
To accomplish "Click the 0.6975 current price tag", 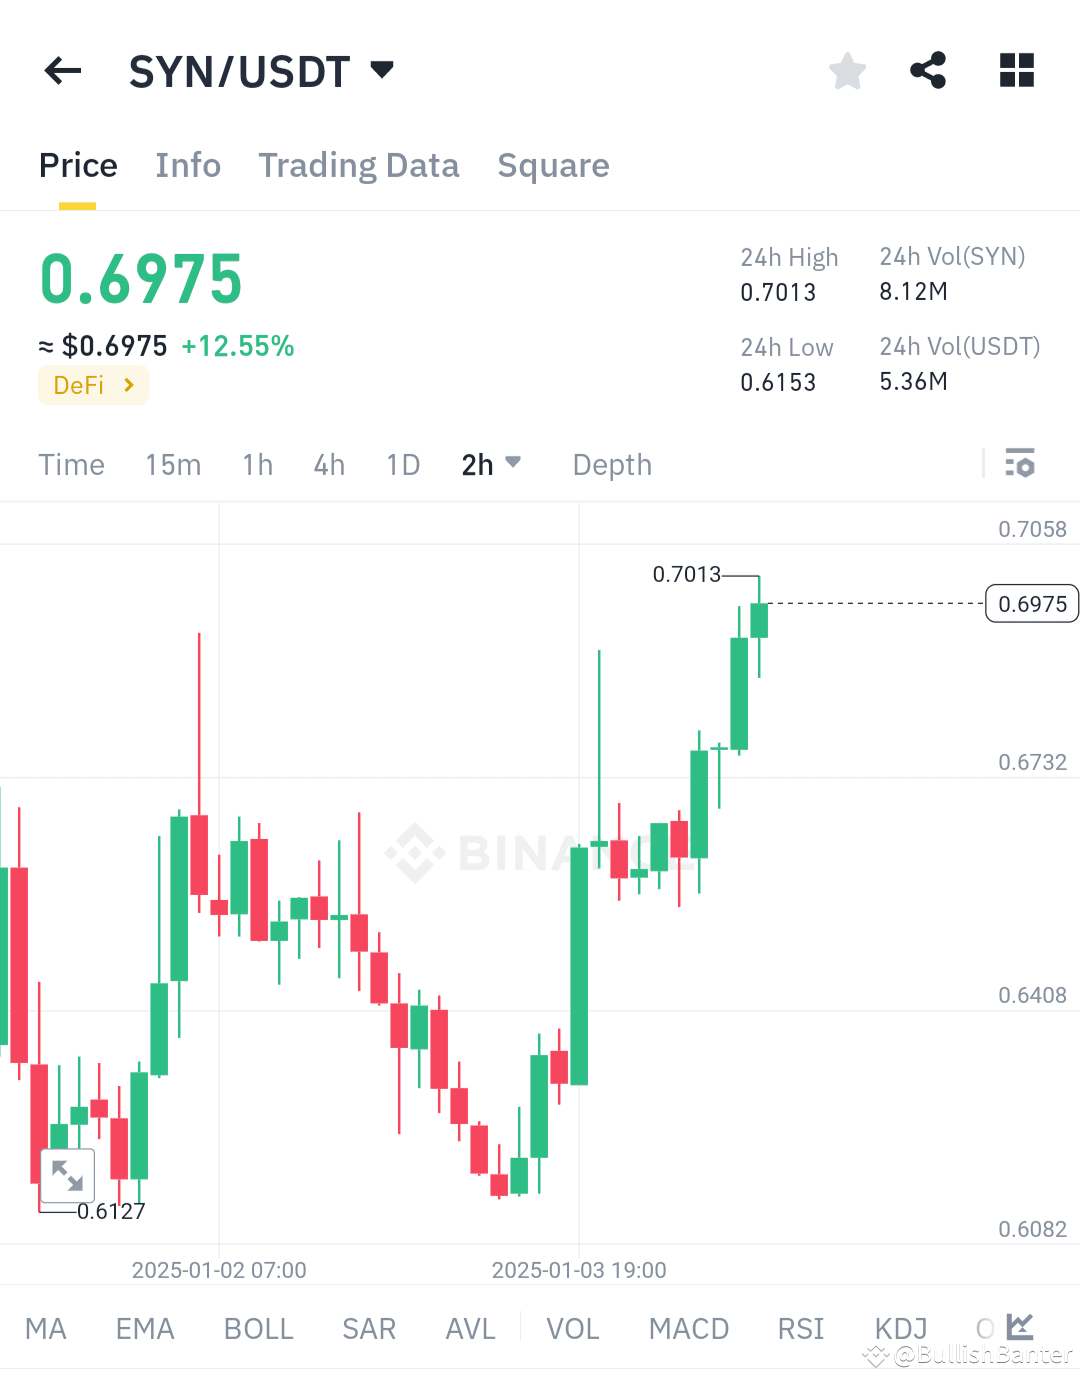I will click(1031, 603).
